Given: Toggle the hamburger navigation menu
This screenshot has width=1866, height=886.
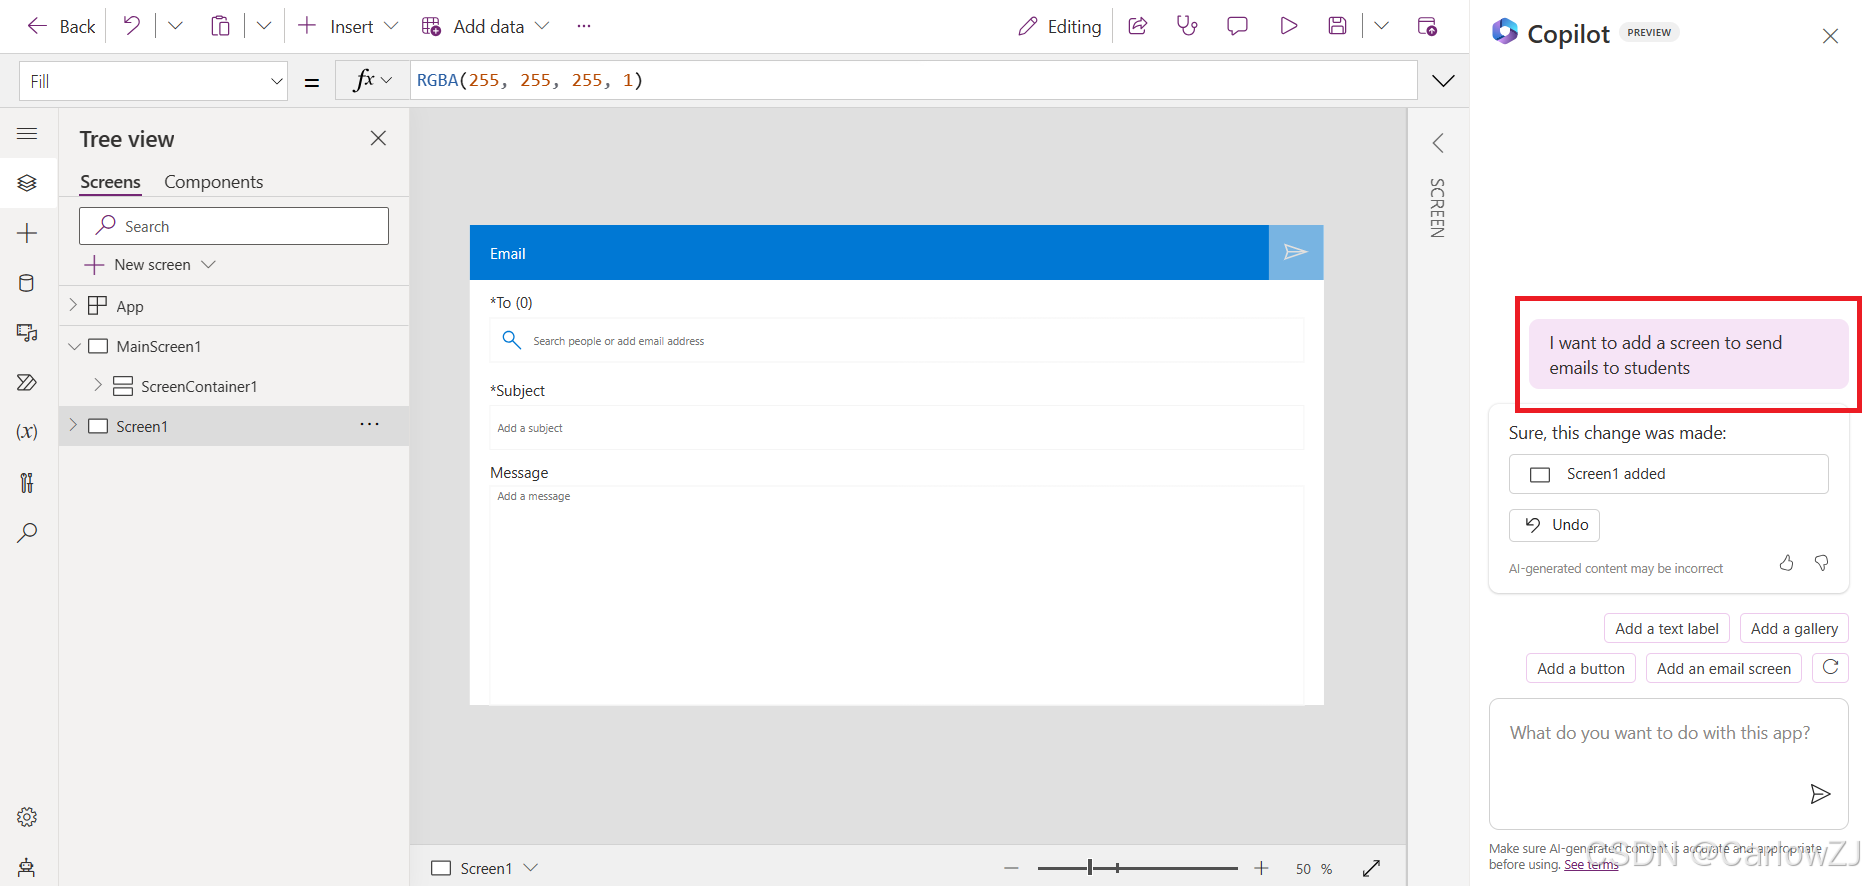Looking at the screenshot, I should pos(27,133).
